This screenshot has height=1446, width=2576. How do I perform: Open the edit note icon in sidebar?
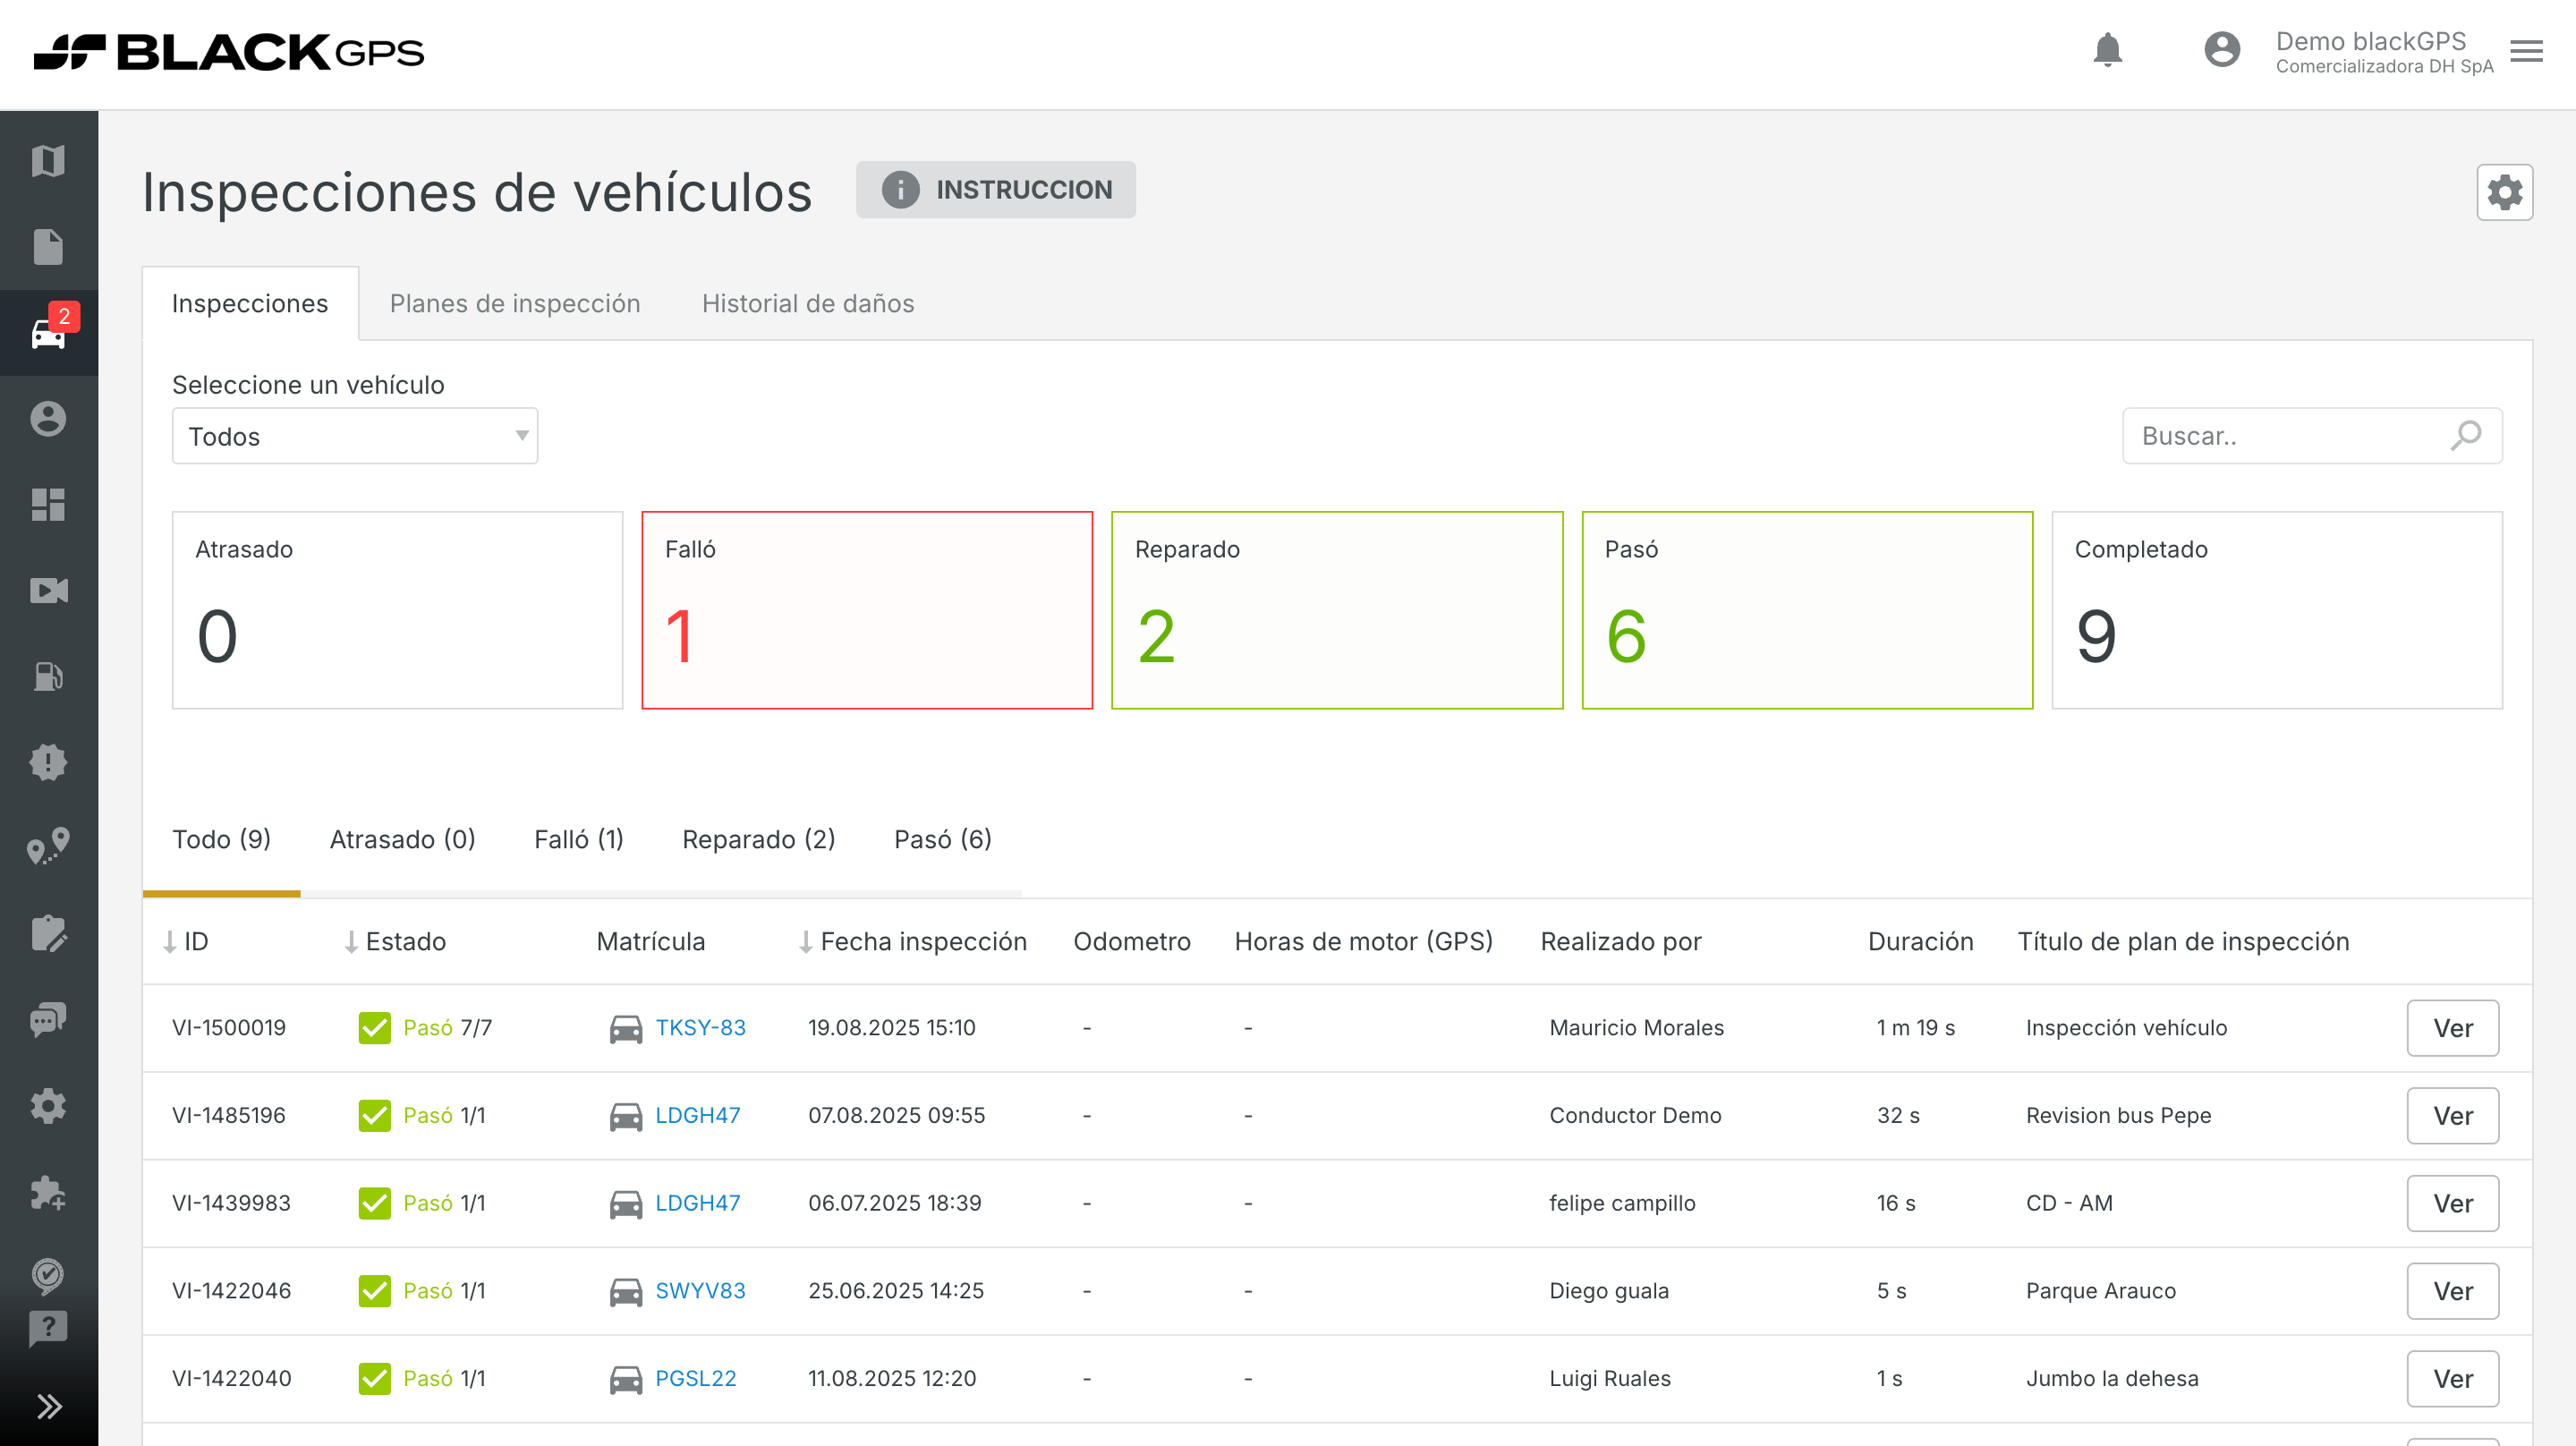tap(48, 934)
